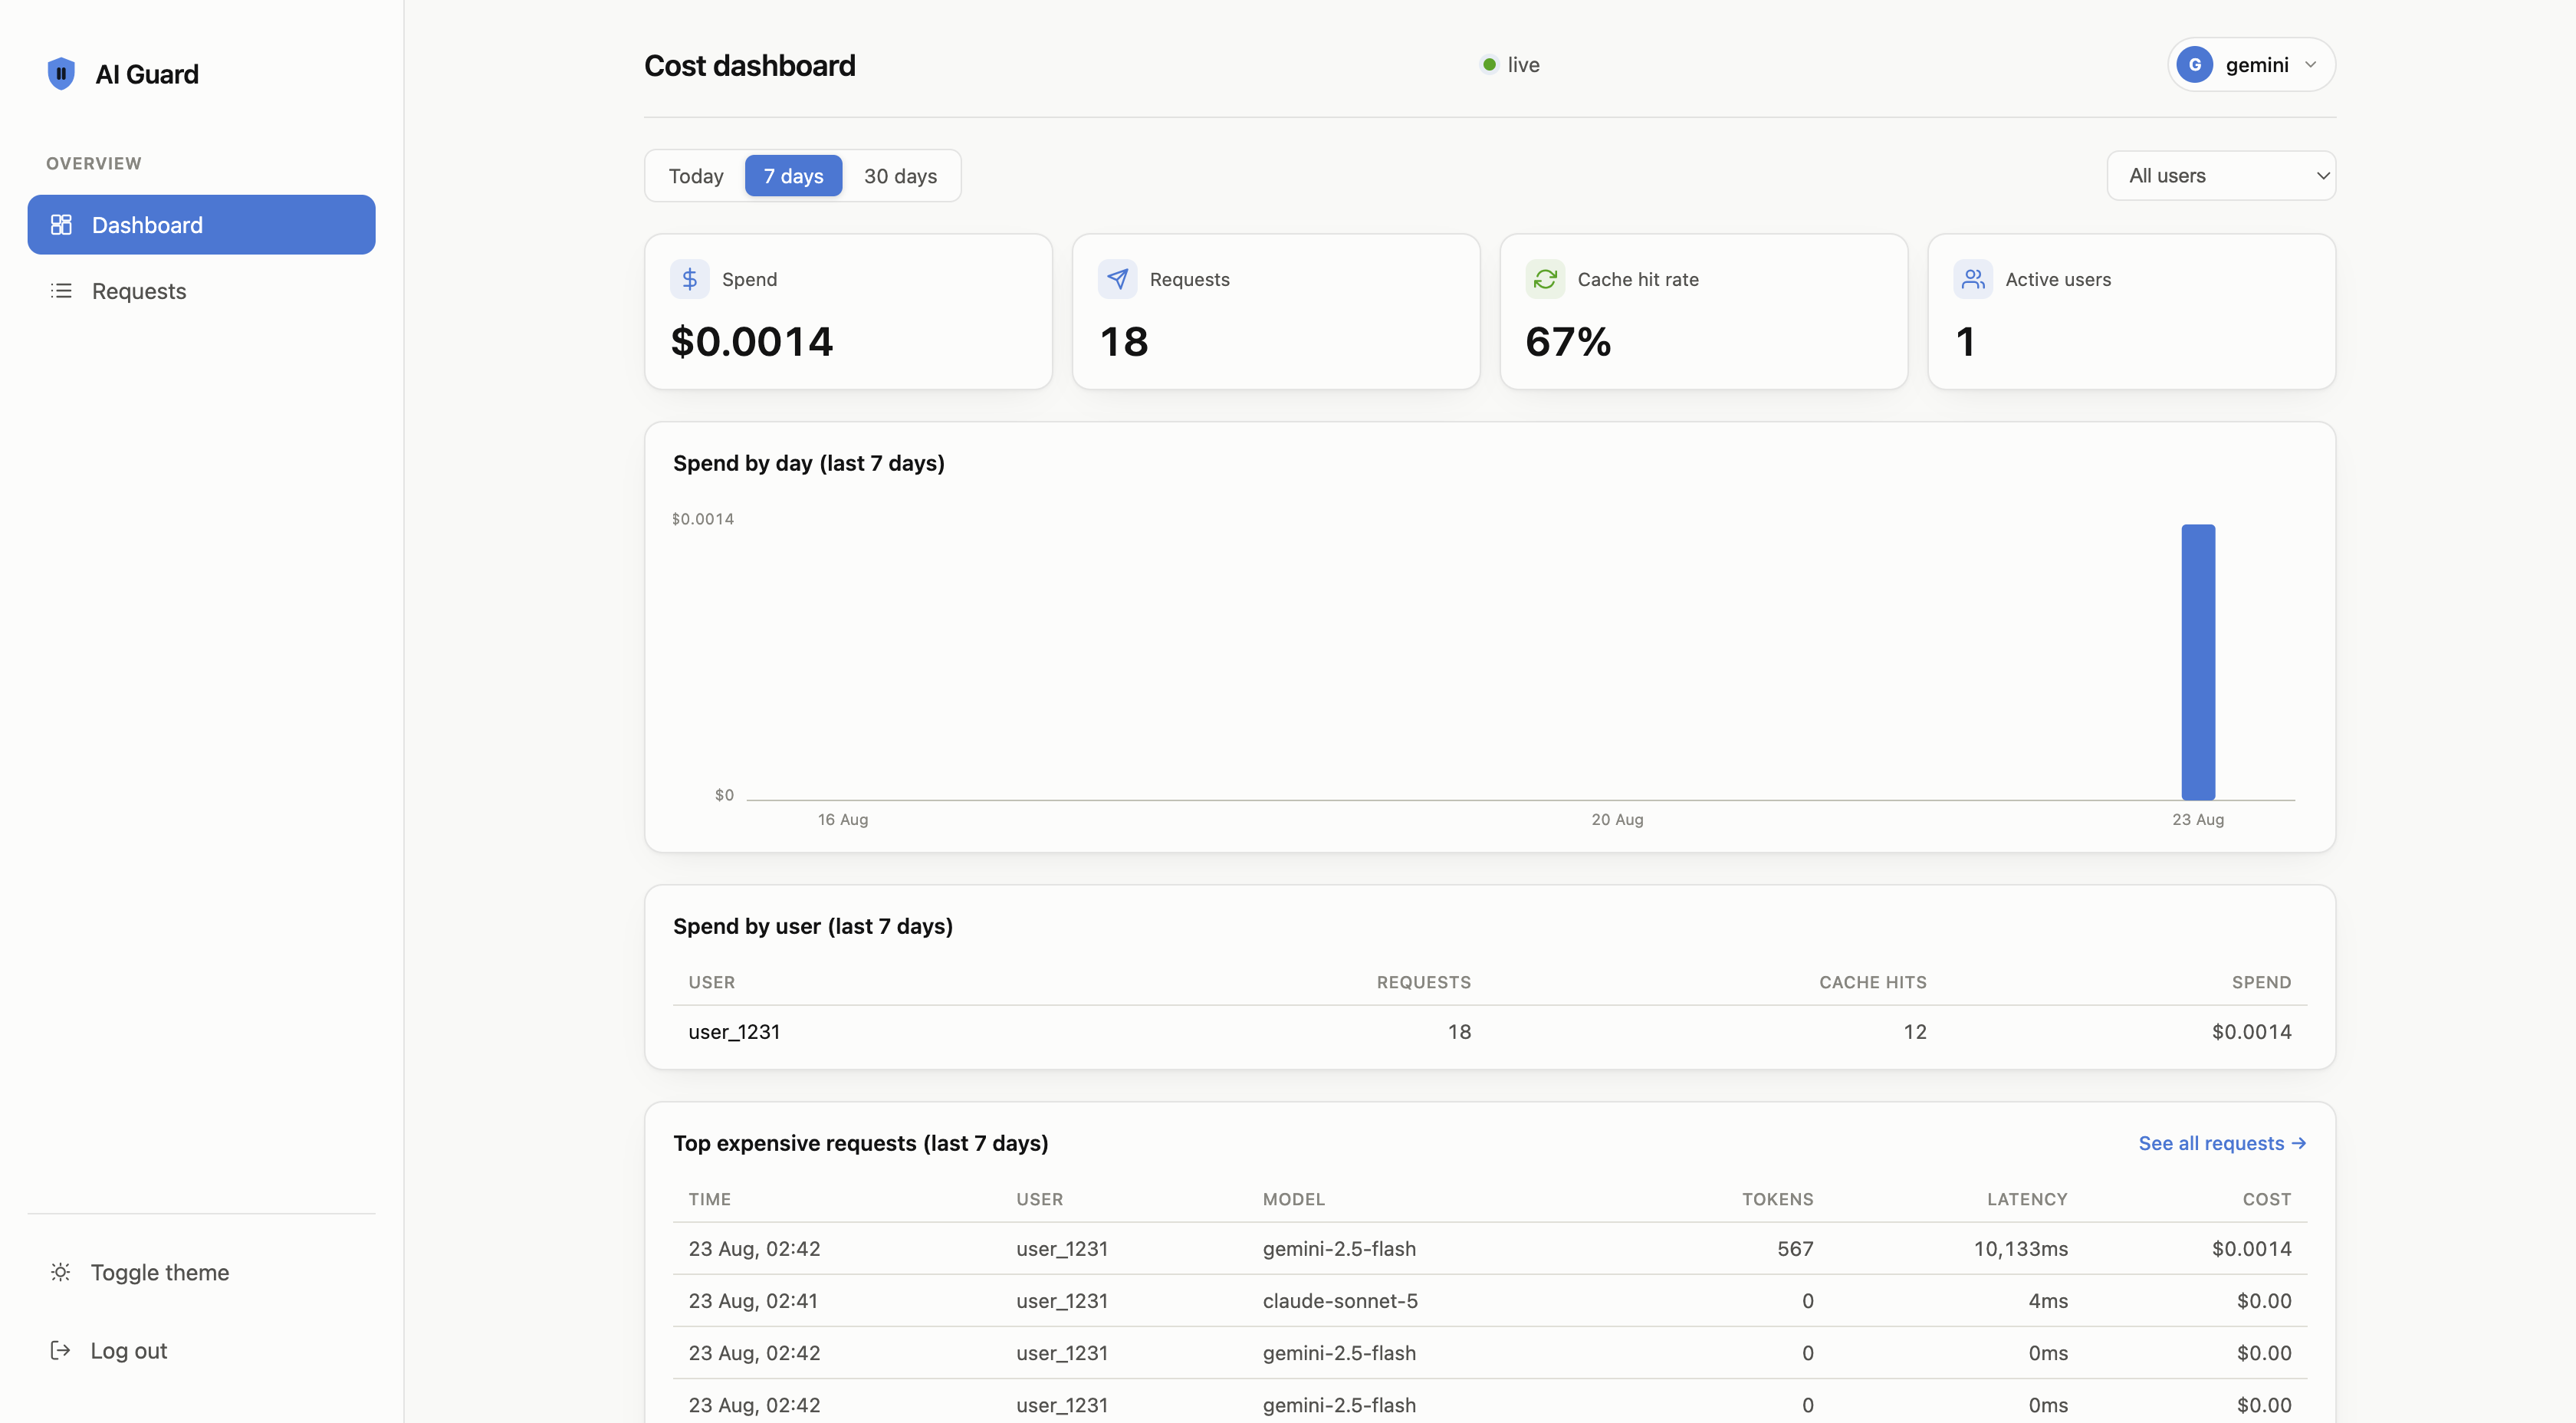Click the 10,133ms latency cell

pos(2020,1249)
